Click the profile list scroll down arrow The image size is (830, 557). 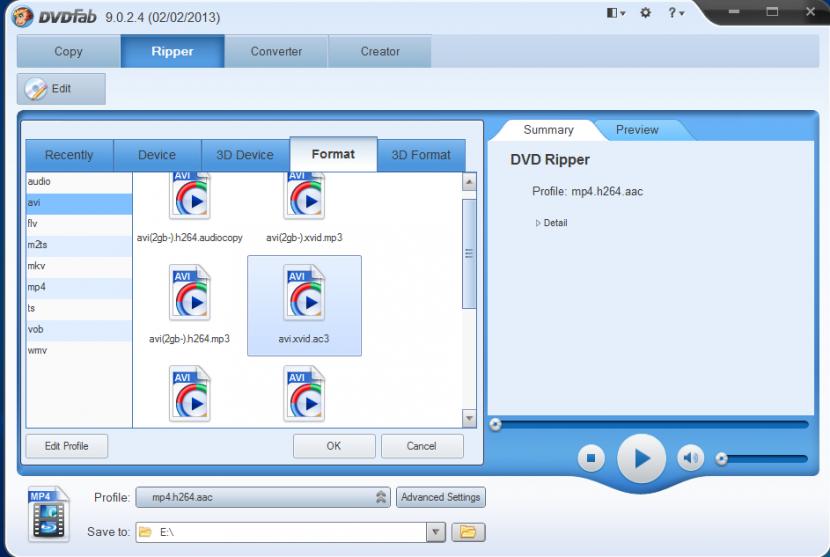pyautogui.click(x=469, y=418)
